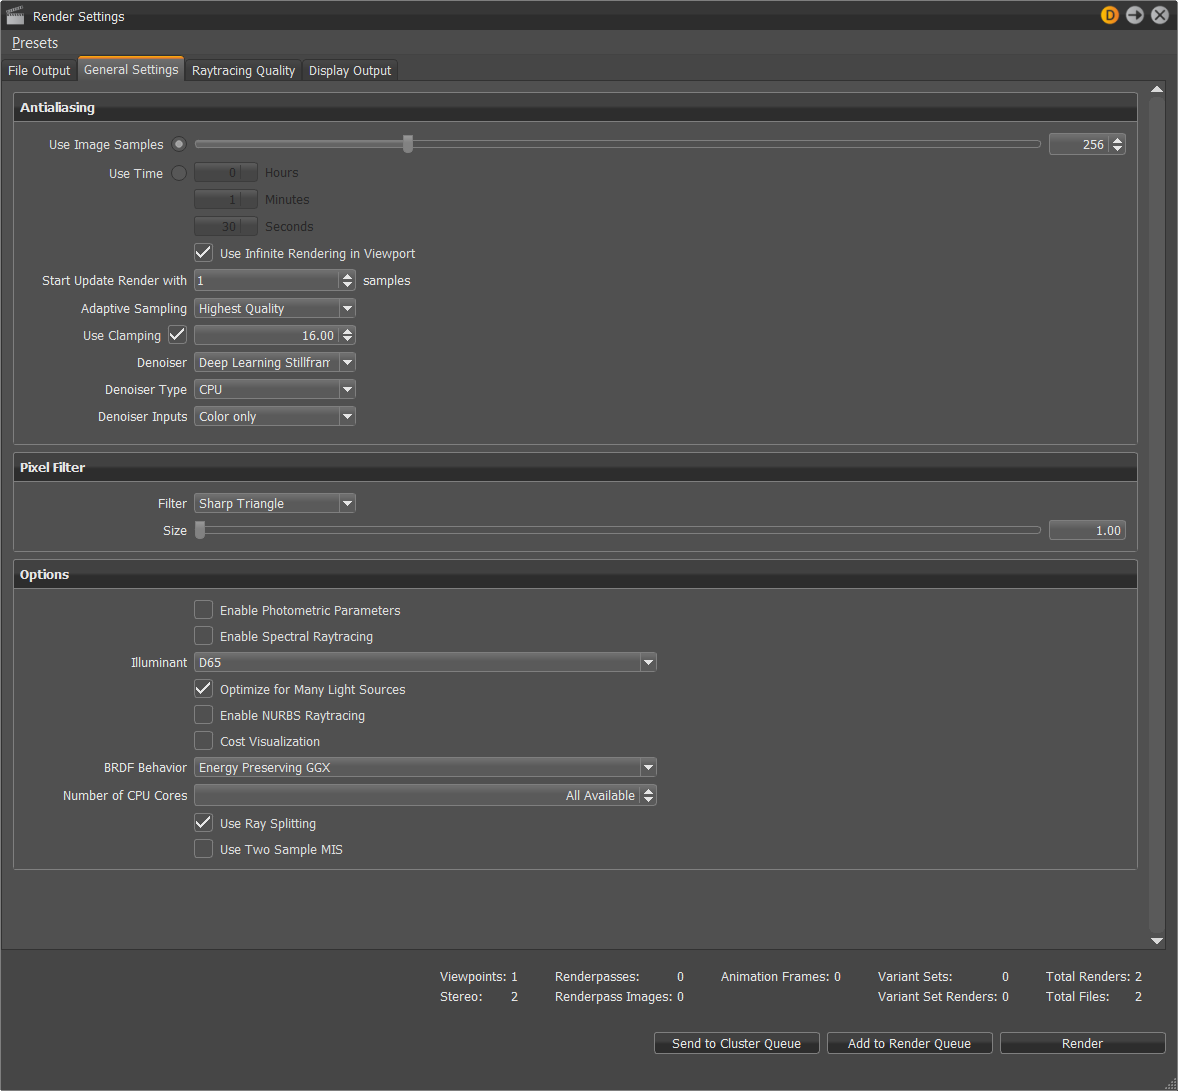1178x1091 pixels.
Task: Enable Photometric Parameters
Action: (x=203, y=609)
